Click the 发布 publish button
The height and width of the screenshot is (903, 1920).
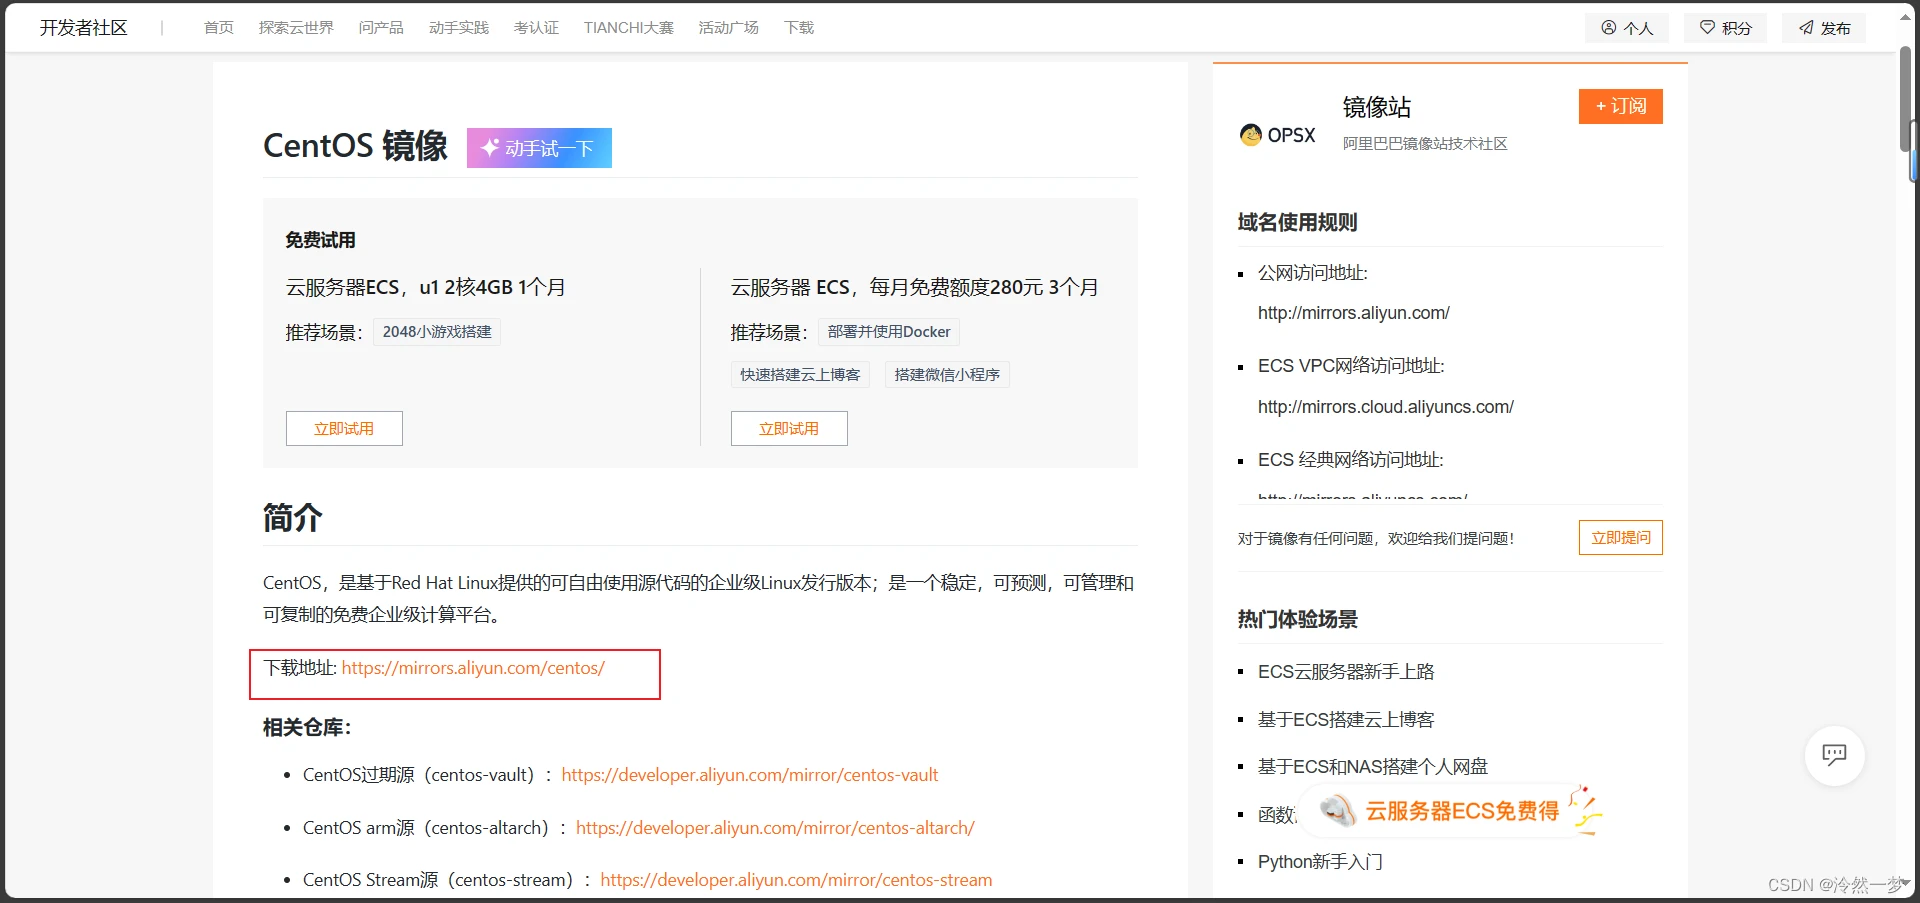(1824, 28)
